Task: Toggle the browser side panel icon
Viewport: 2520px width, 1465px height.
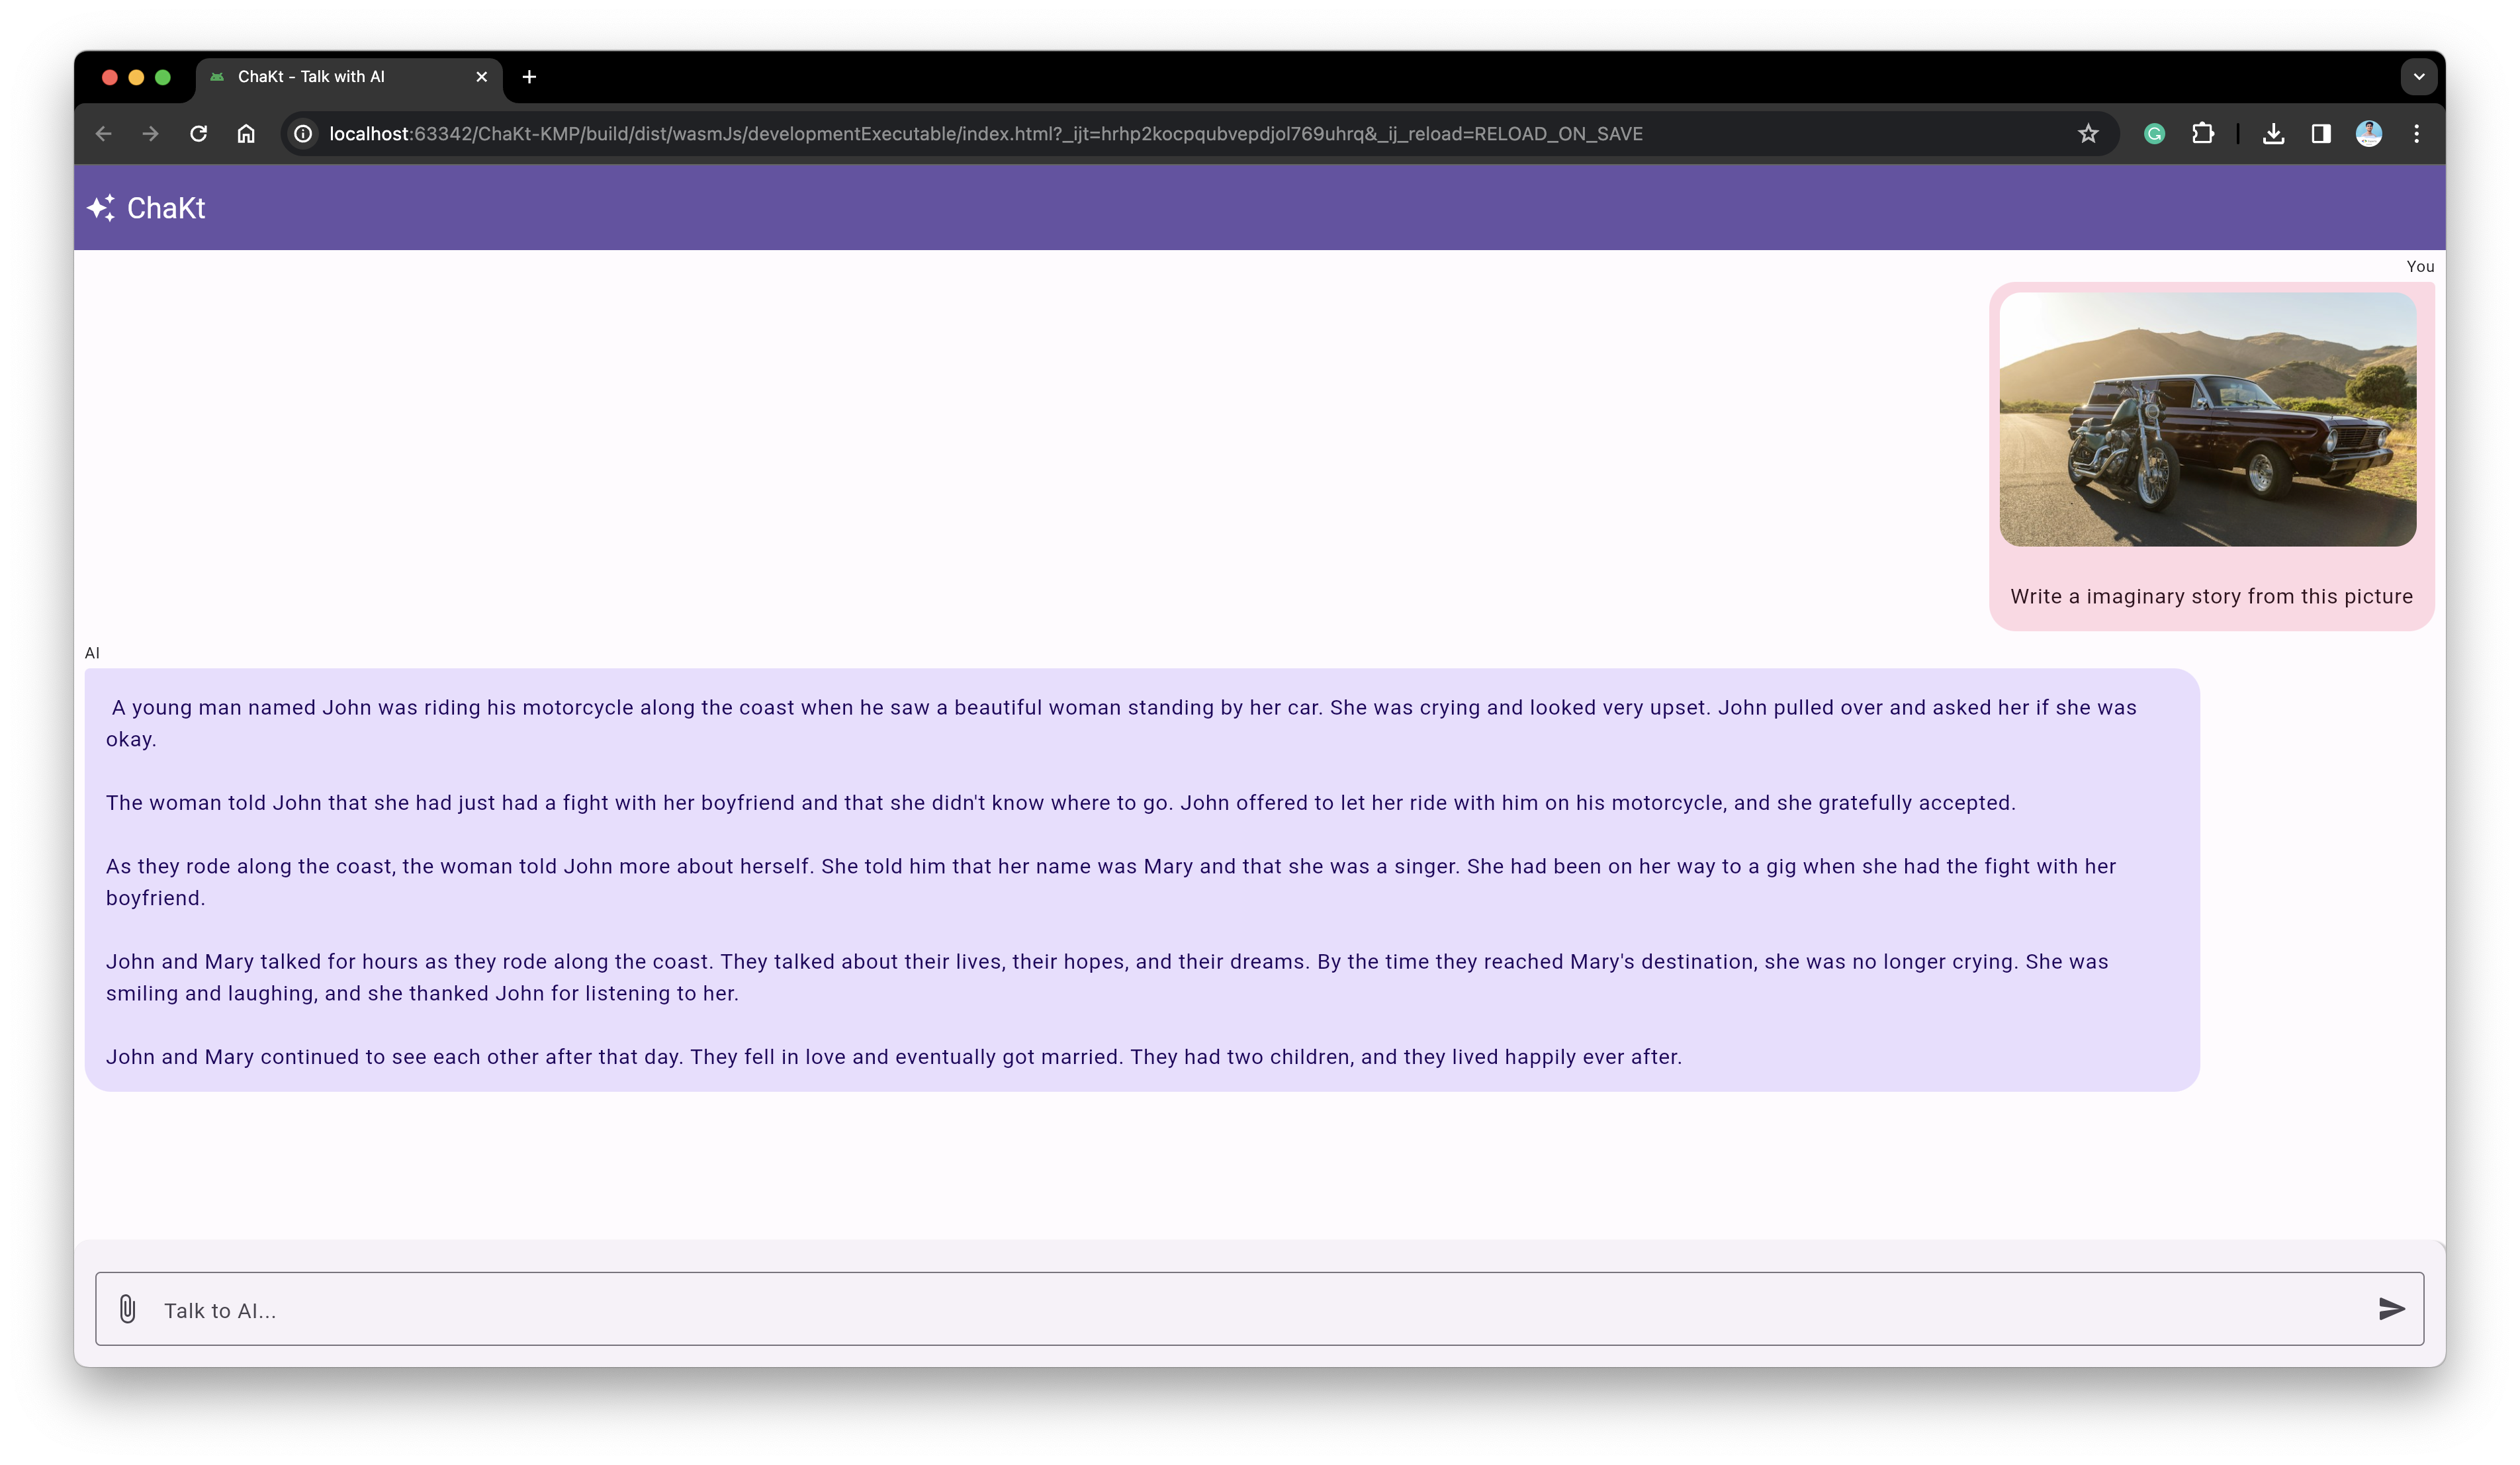Action: coord(2321,134)
